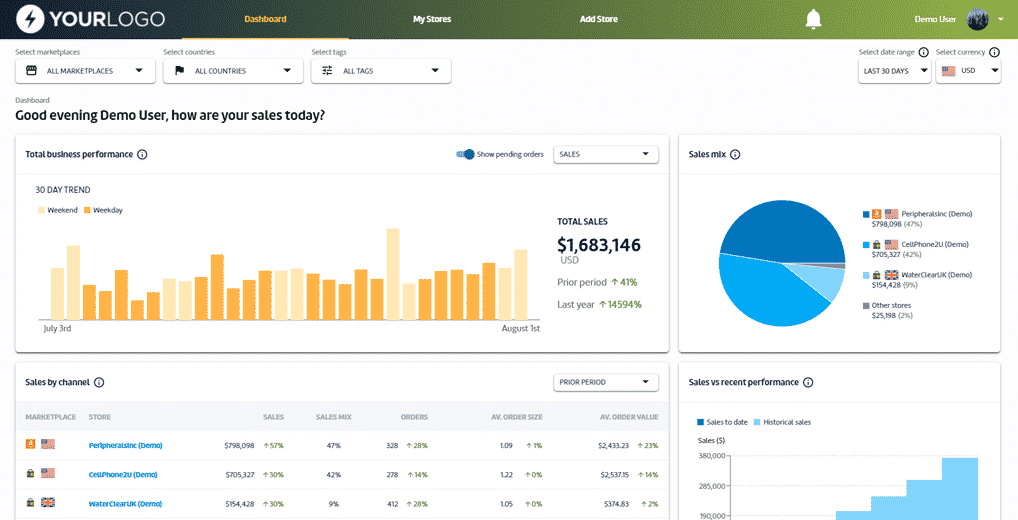The height and width of the screenshot is (520, 1018).
Task: Open the All Countries dropdown
Action: point(233,71)
